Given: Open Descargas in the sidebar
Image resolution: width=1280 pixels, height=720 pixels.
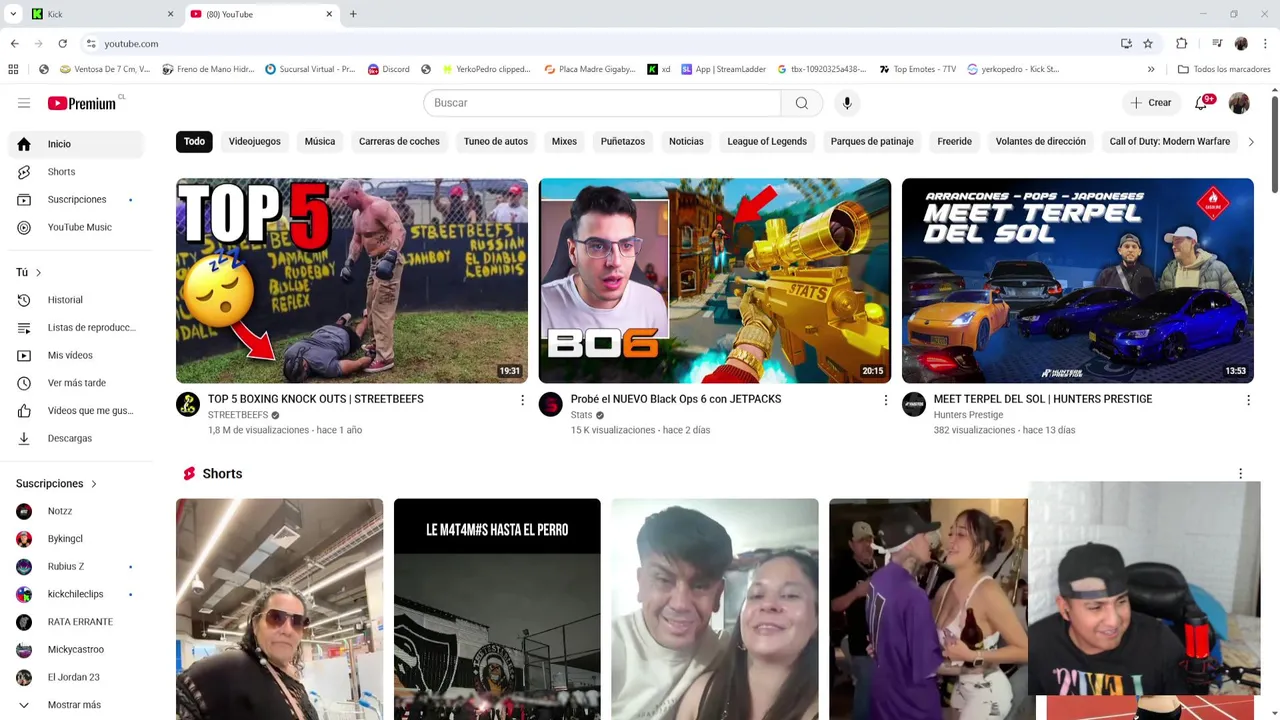Looking at the screenshot, I should (76, 438).
